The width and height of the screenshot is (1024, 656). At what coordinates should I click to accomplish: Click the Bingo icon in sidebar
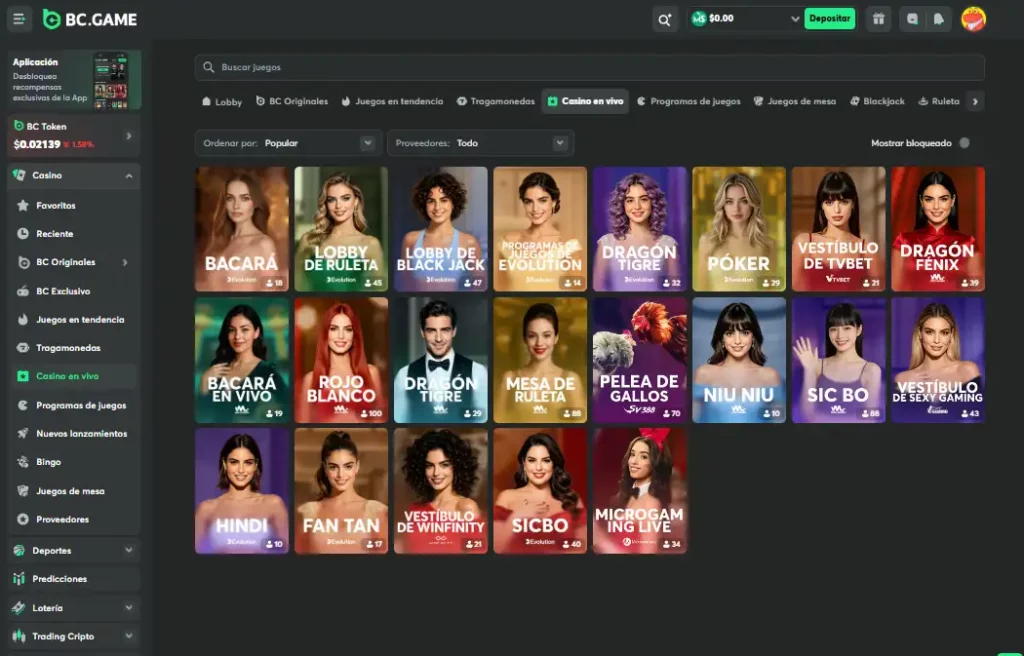point(23,462)
